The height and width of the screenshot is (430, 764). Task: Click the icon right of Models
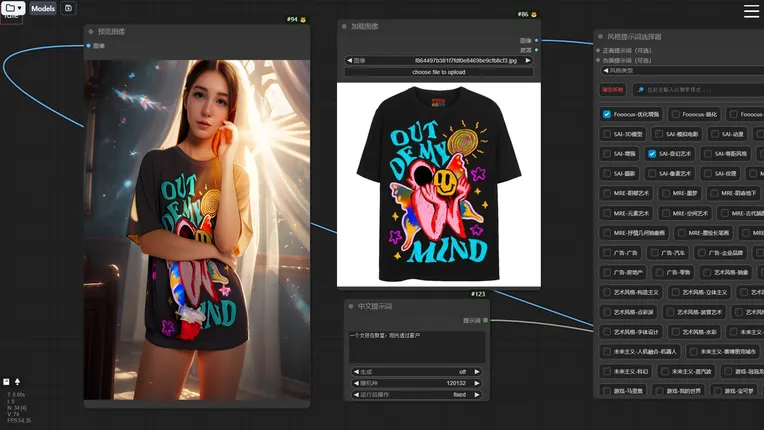coord(69,8)
